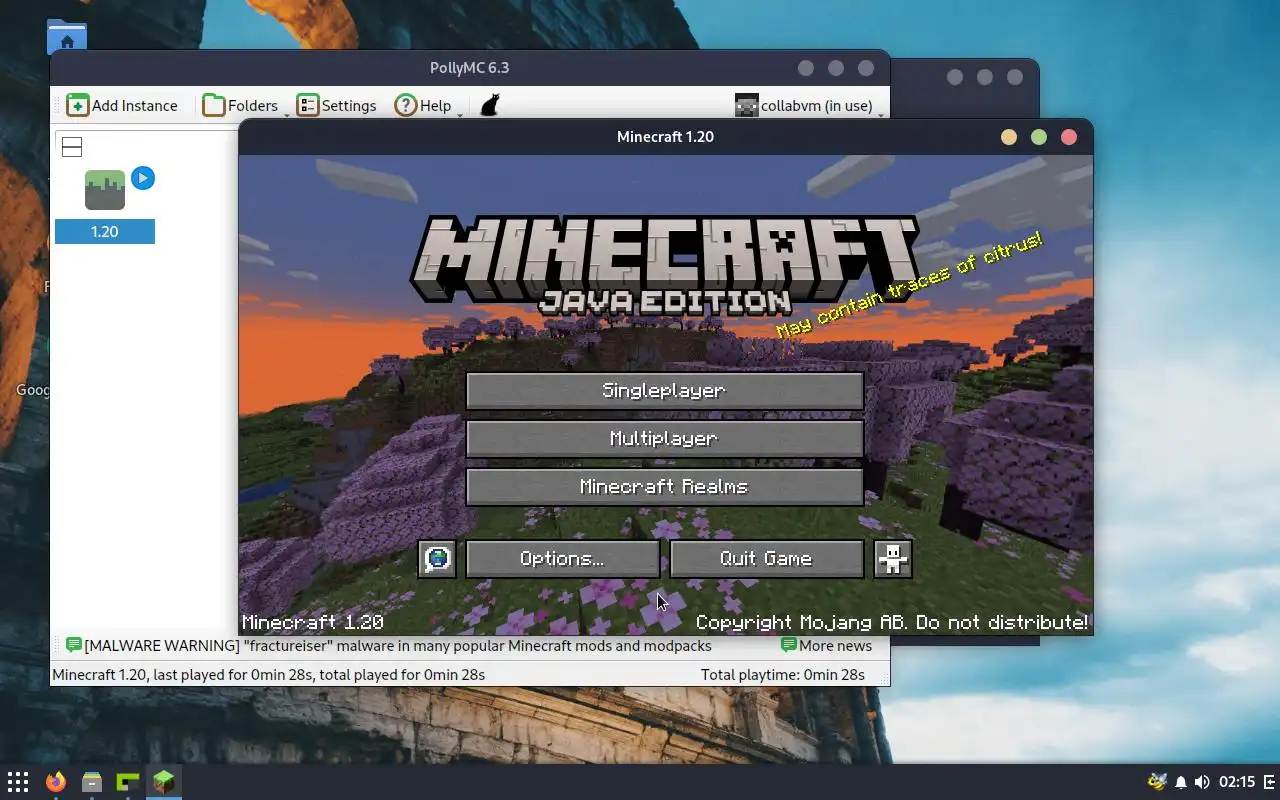Open Singleplayer in Minecraft menu

pos(664,391)
